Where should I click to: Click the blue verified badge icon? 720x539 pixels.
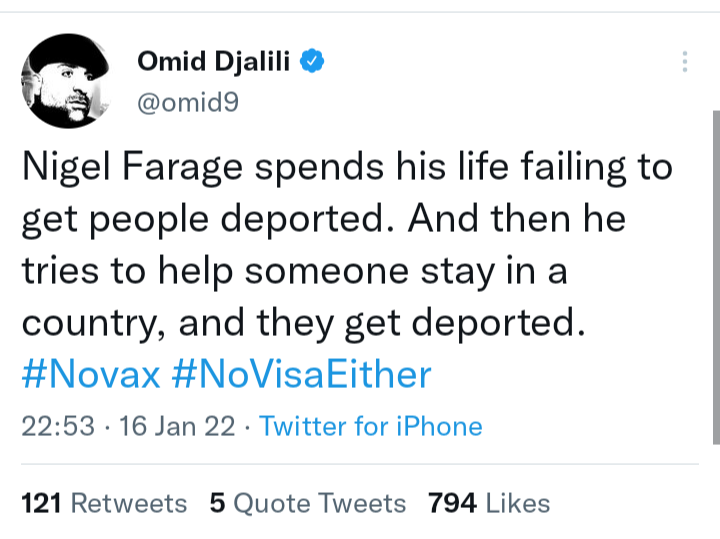(312, 62)
